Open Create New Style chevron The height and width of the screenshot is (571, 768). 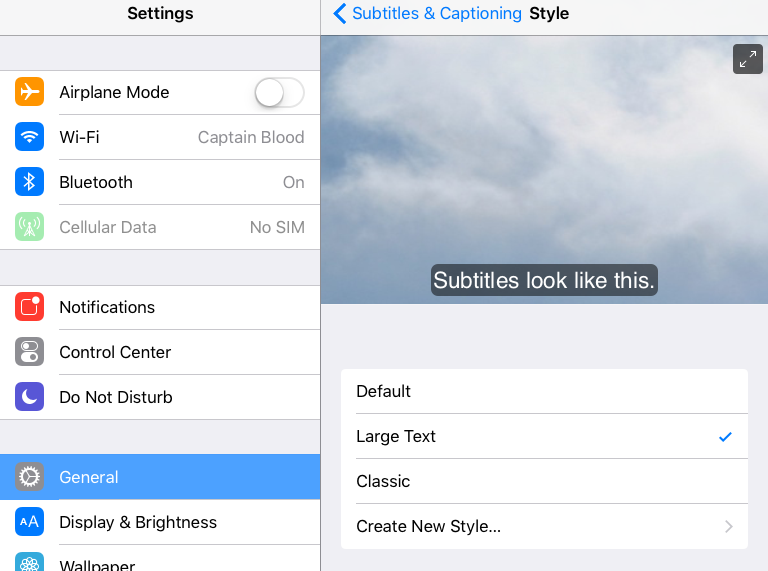(729, 526)
